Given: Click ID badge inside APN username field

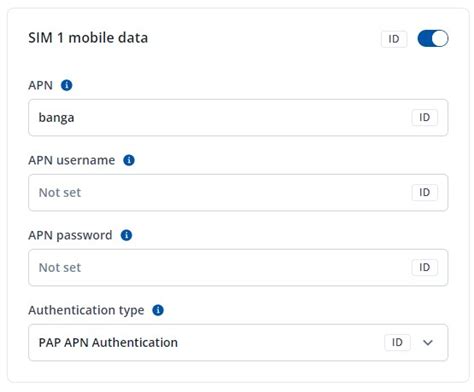Looking at the screenshot, I should (x=425, y=192).
